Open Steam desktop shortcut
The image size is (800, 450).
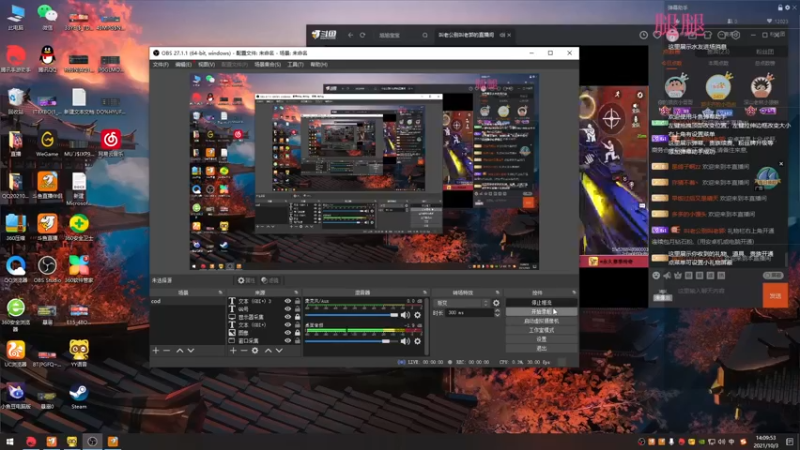coord(79,395)
